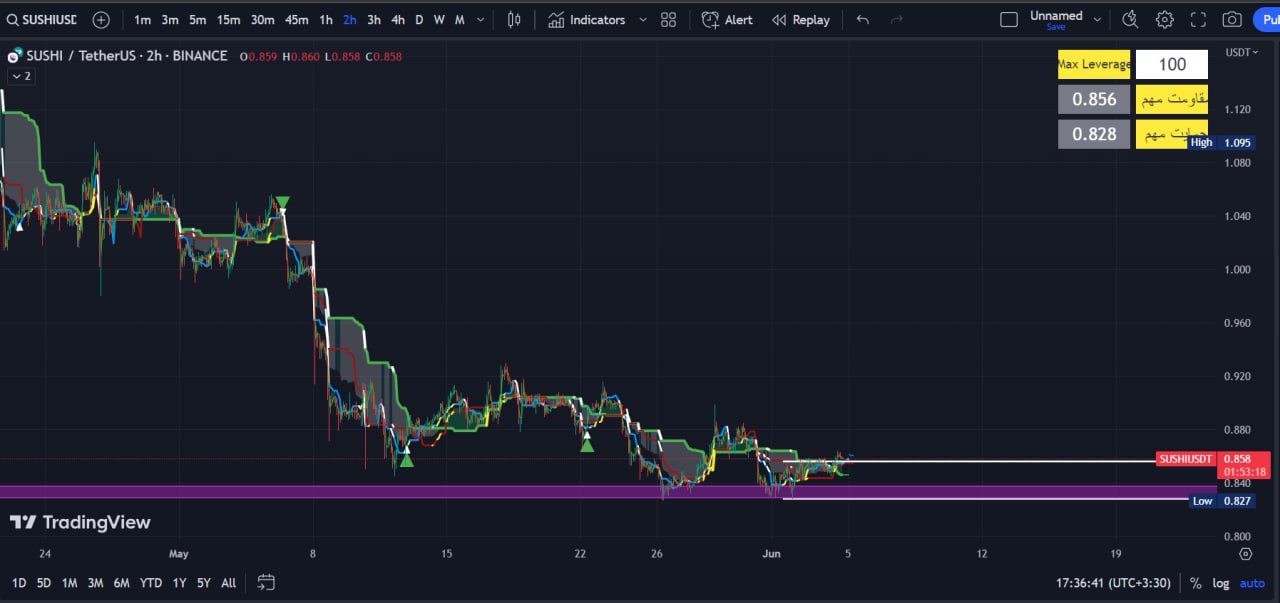Viewport: 1280px width, 603px height.
Task: Toggle the log scale option
Action: 1221,583
